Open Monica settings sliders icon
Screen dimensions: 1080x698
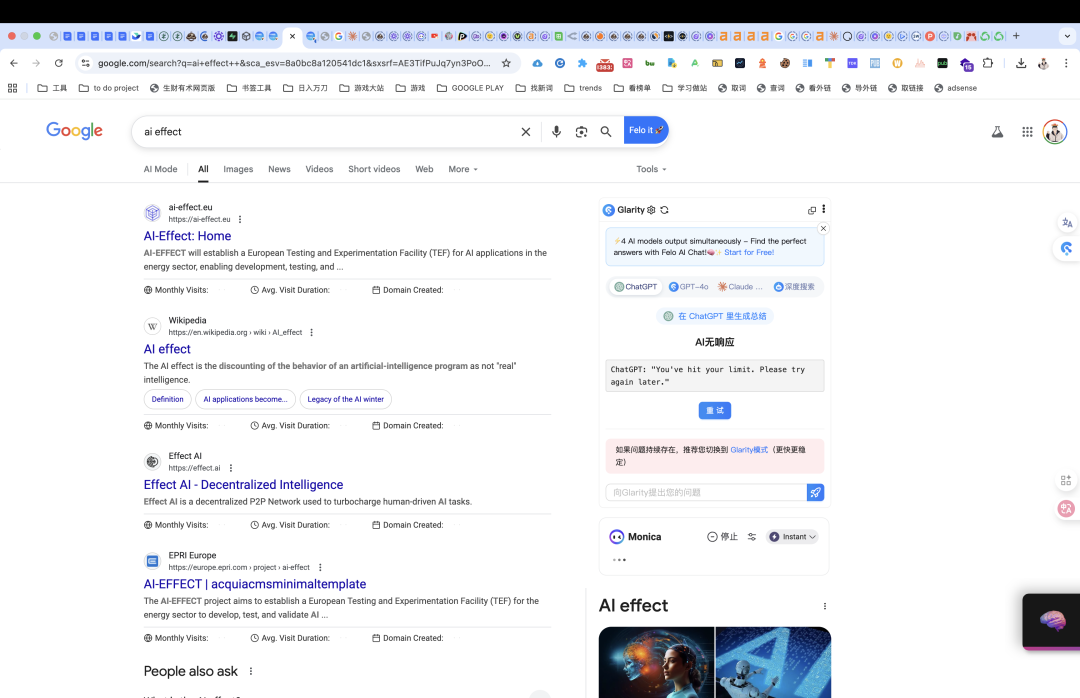(x=752, y=537)
